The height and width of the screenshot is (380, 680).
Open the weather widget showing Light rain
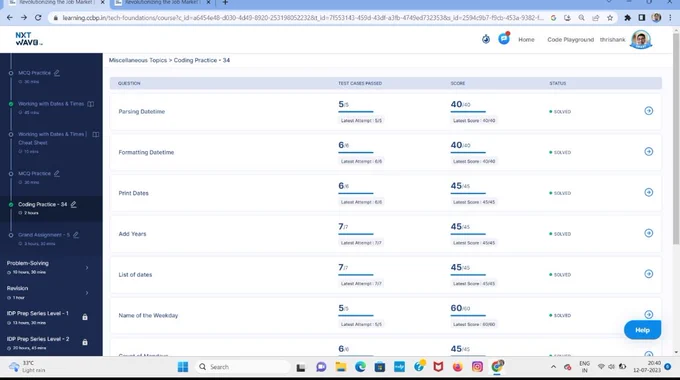click(27, 367)
